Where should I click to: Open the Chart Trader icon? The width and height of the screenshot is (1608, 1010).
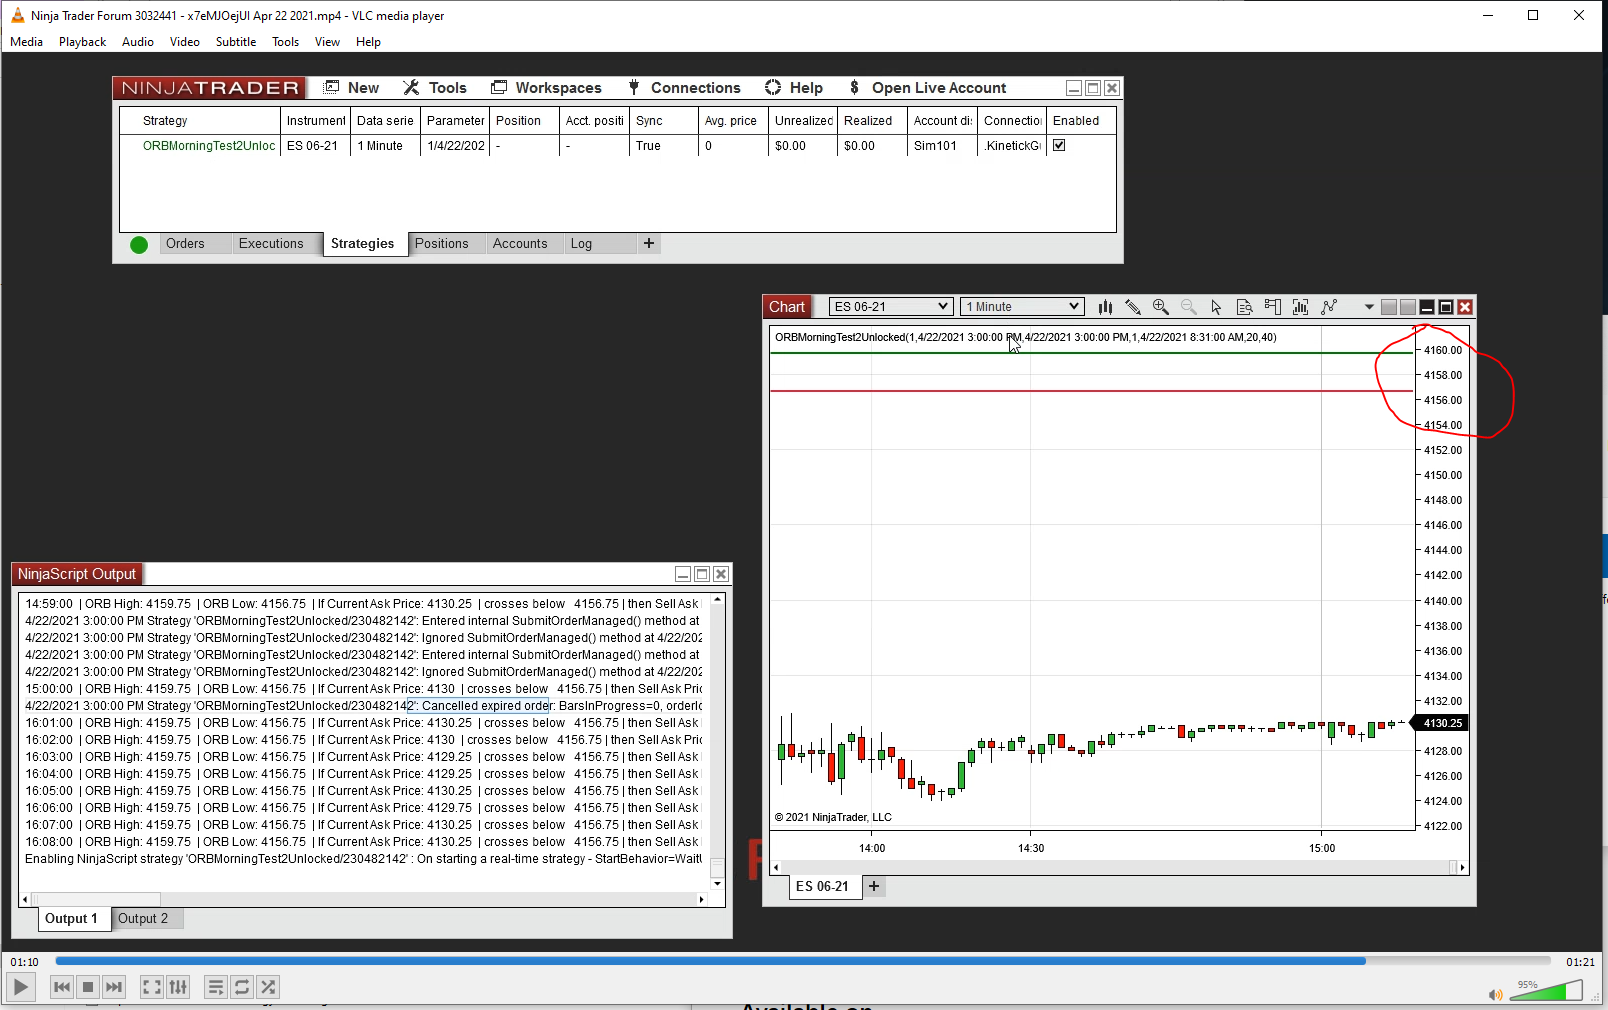tap(1273, 307)
